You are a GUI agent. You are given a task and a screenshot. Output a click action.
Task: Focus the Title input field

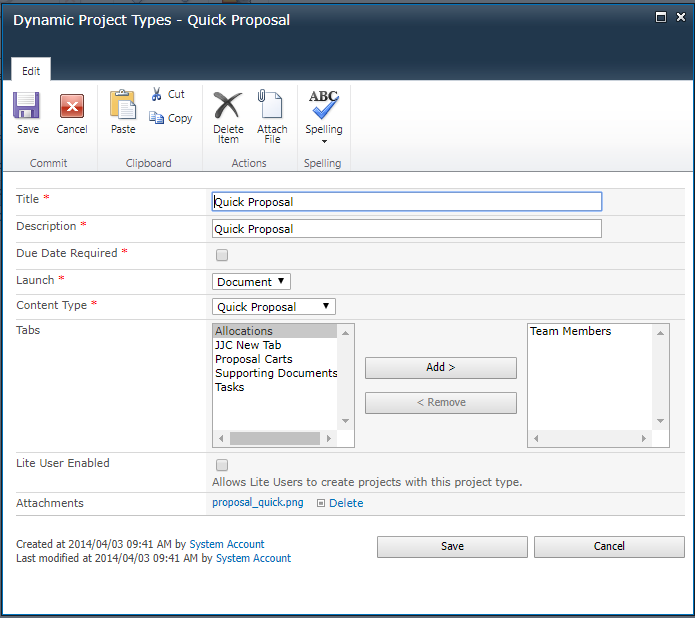coord(407,202)
